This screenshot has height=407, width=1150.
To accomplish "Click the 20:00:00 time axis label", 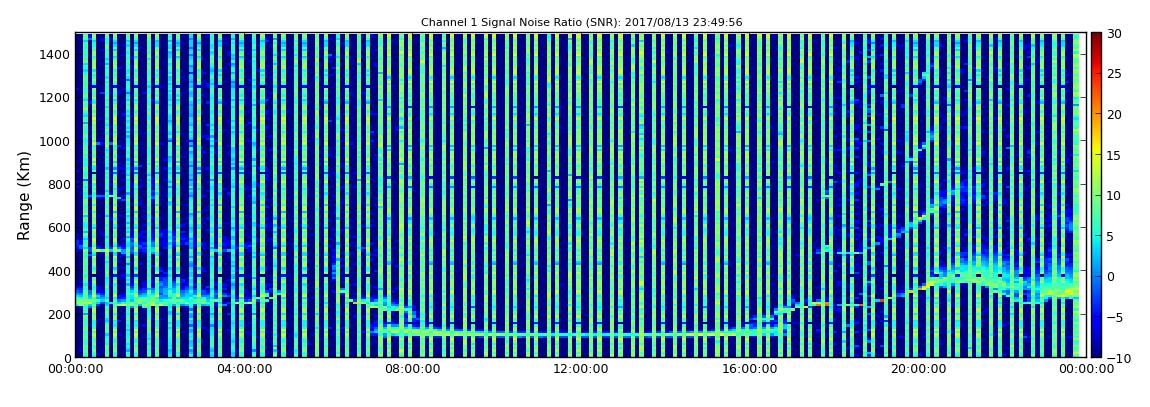I will 916,370.
